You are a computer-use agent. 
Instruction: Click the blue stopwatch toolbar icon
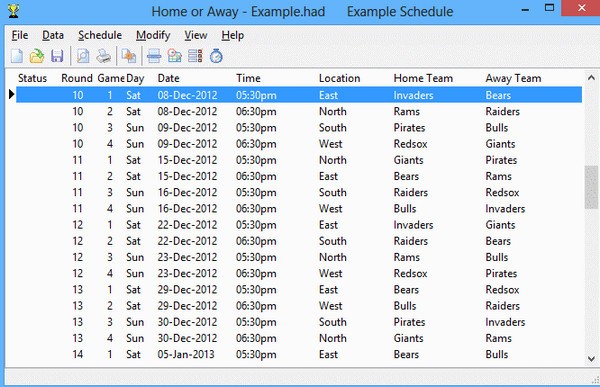point(216,56)
